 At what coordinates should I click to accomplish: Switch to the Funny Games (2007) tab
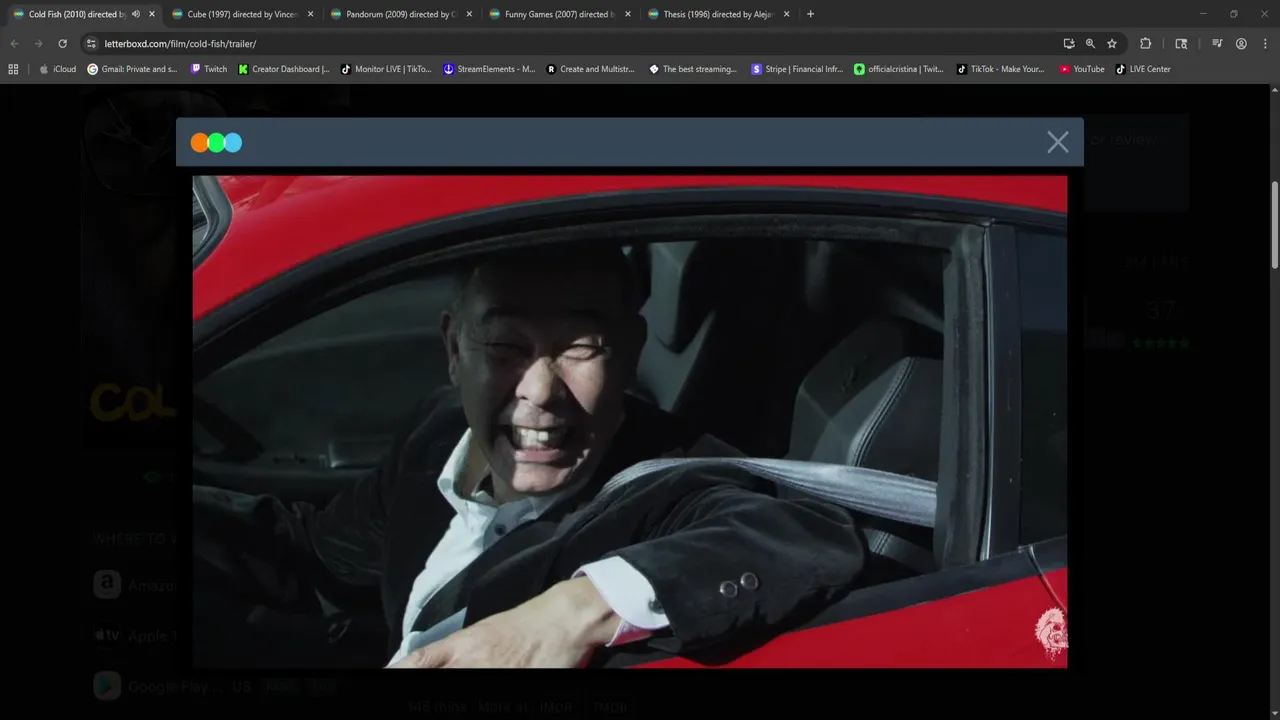tap(559, 14)
